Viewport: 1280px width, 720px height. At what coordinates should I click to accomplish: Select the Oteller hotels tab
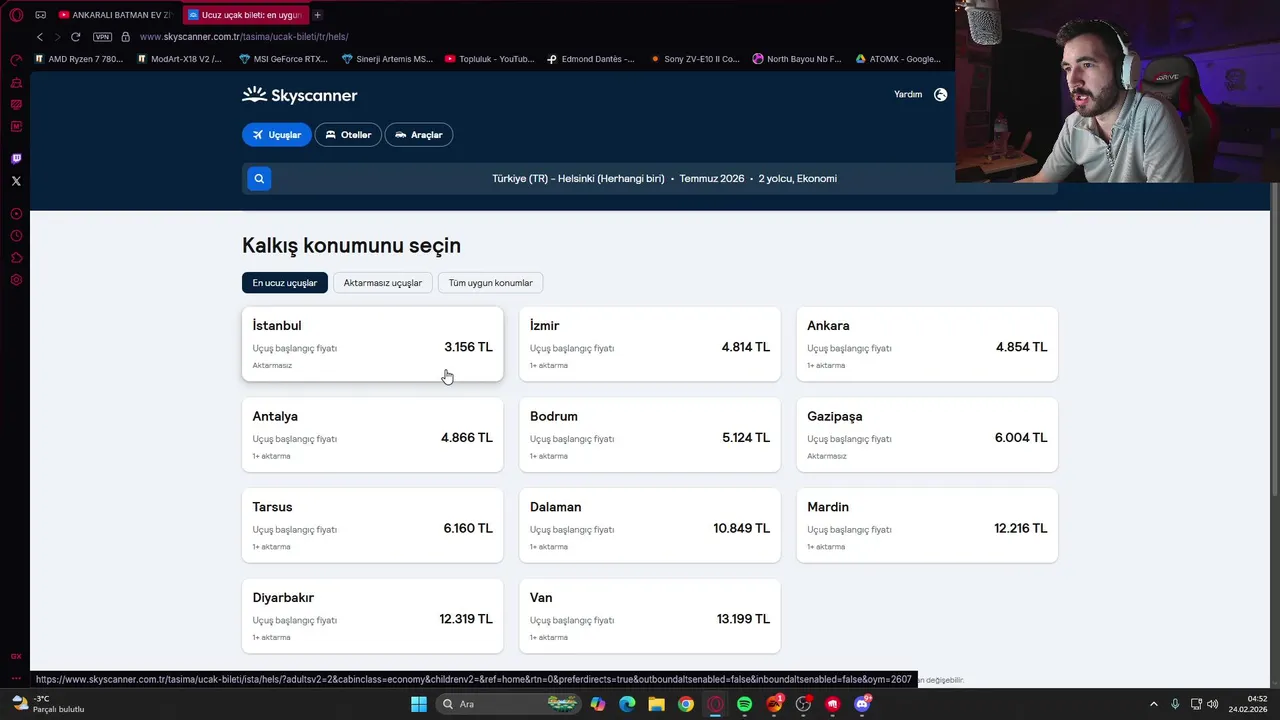pos(348,135)
